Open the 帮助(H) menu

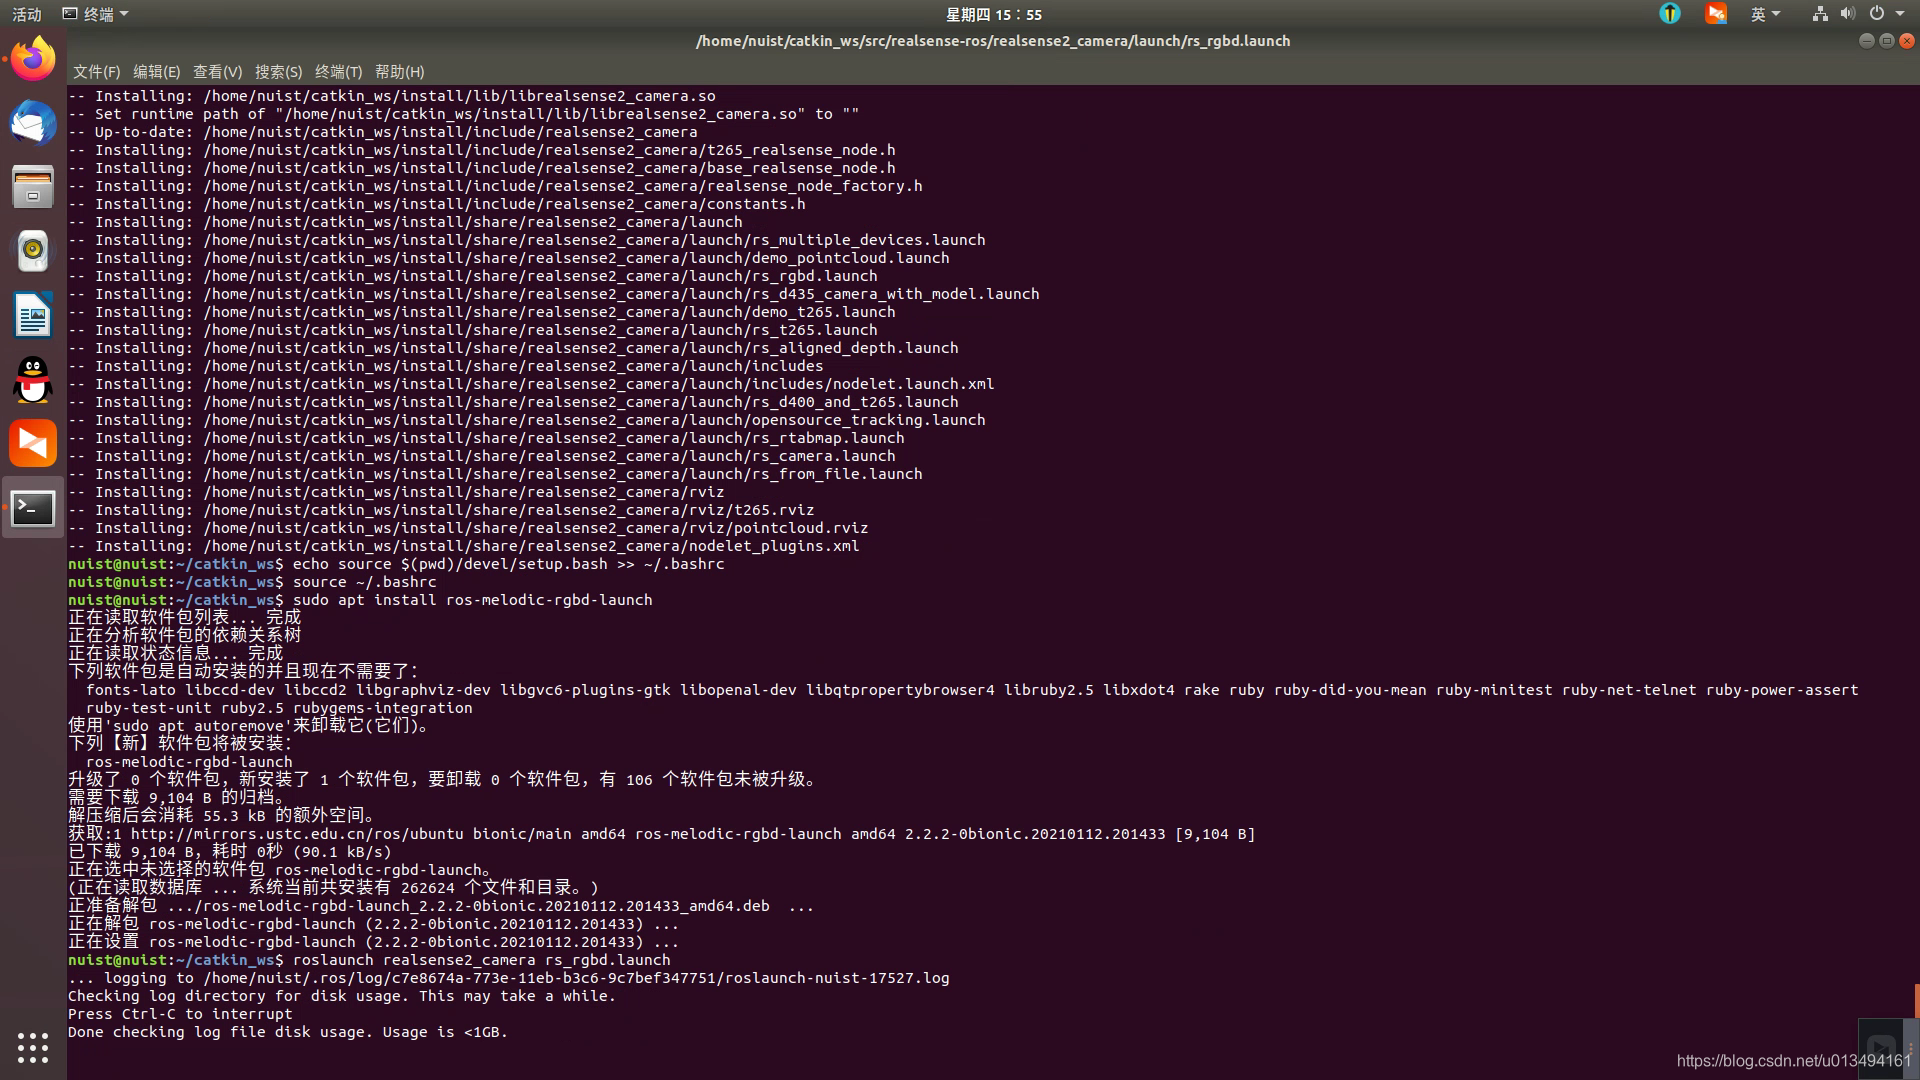pyautogui.click(x=399, y=72)
